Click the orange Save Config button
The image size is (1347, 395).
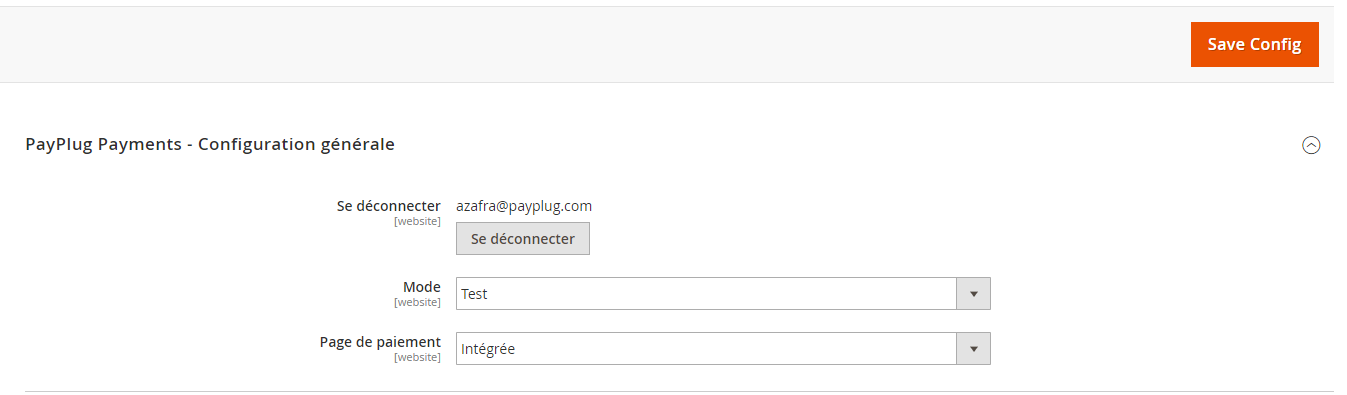(1254, 44)
